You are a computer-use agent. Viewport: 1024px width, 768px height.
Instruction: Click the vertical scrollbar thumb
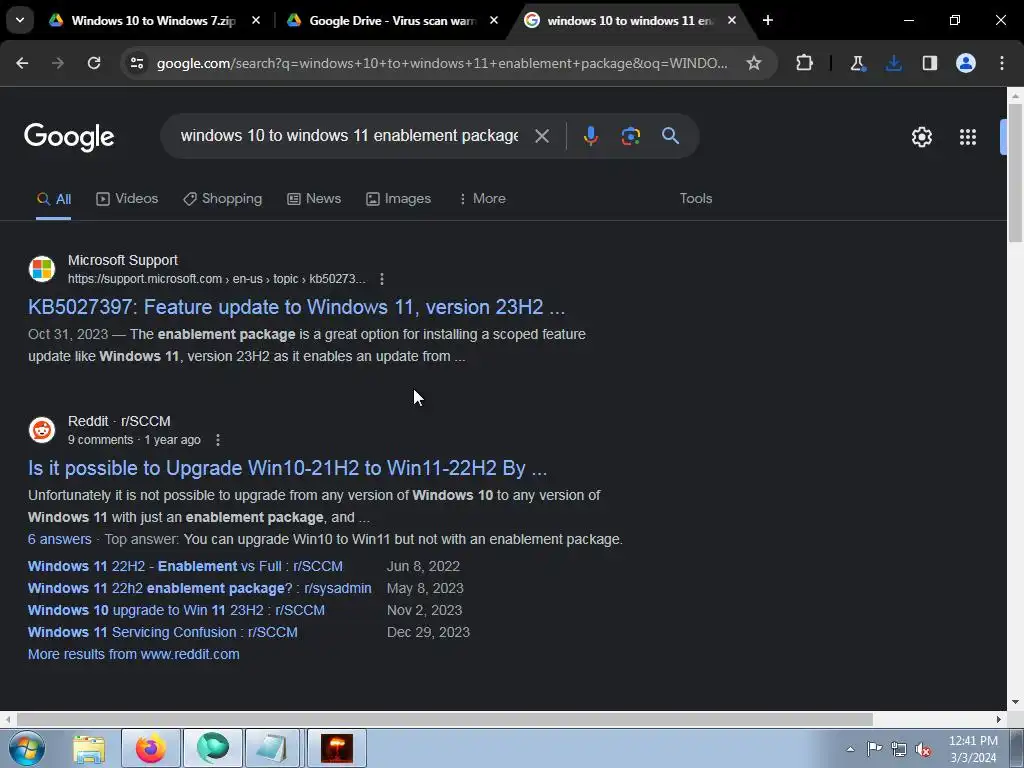pos(1015,173)
